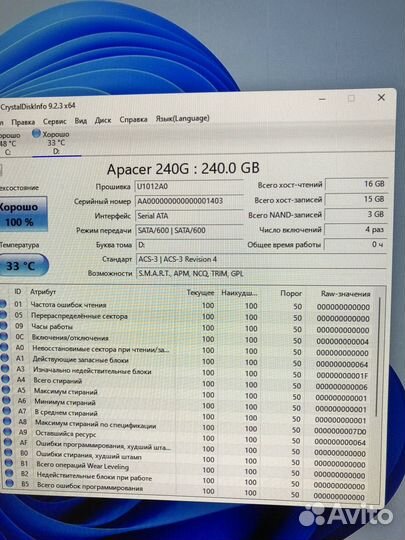Click status icon of attribute A7 row
The width and height of the screenshot is (405, 540).
pos(7,411)
